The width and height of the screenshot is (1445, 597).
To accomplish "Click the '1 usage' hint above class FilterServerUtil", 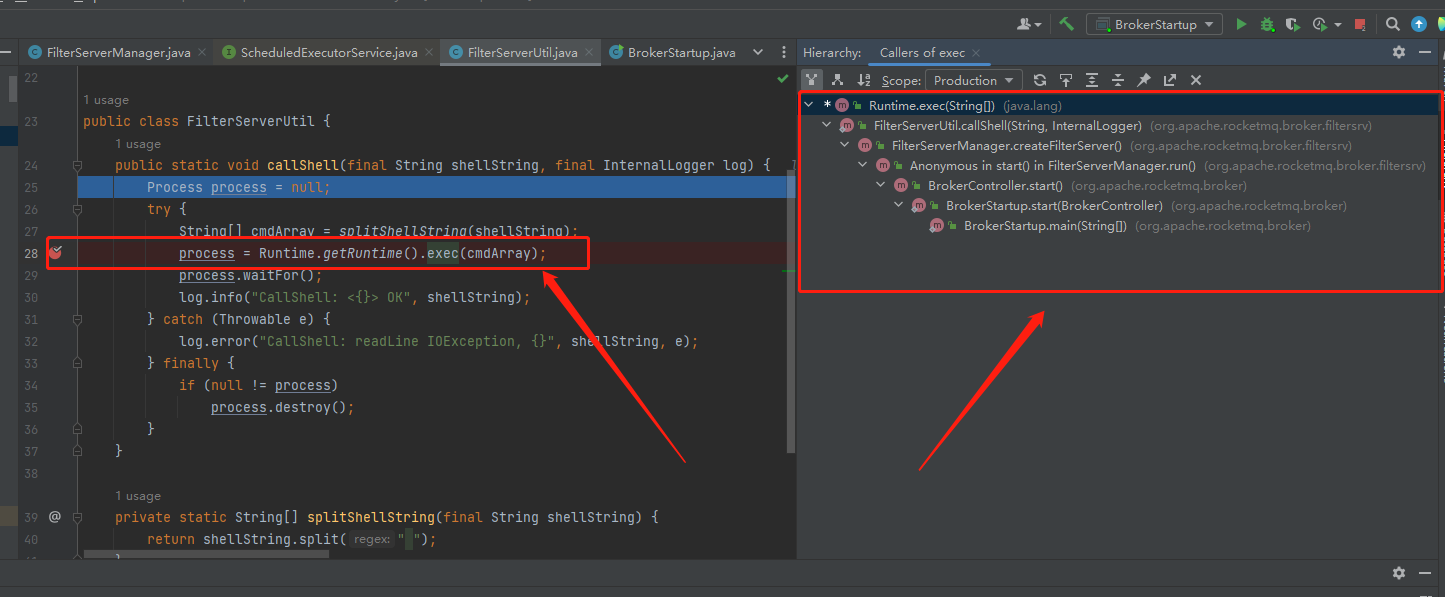I will tap(106, 100).
